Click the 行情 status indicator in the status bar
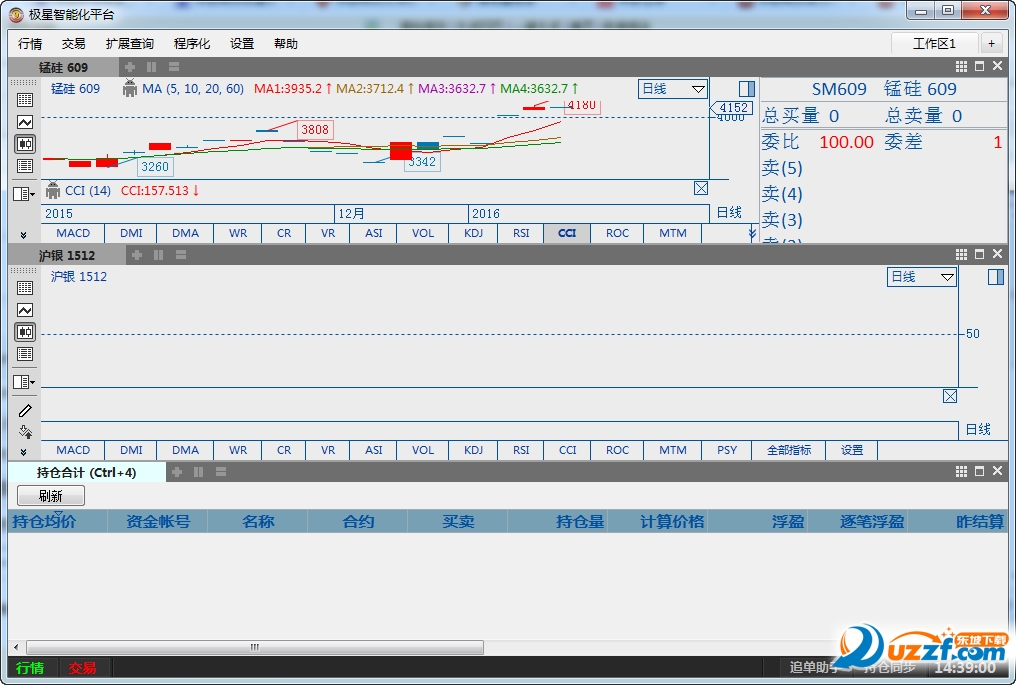 [x=30, y=668]
